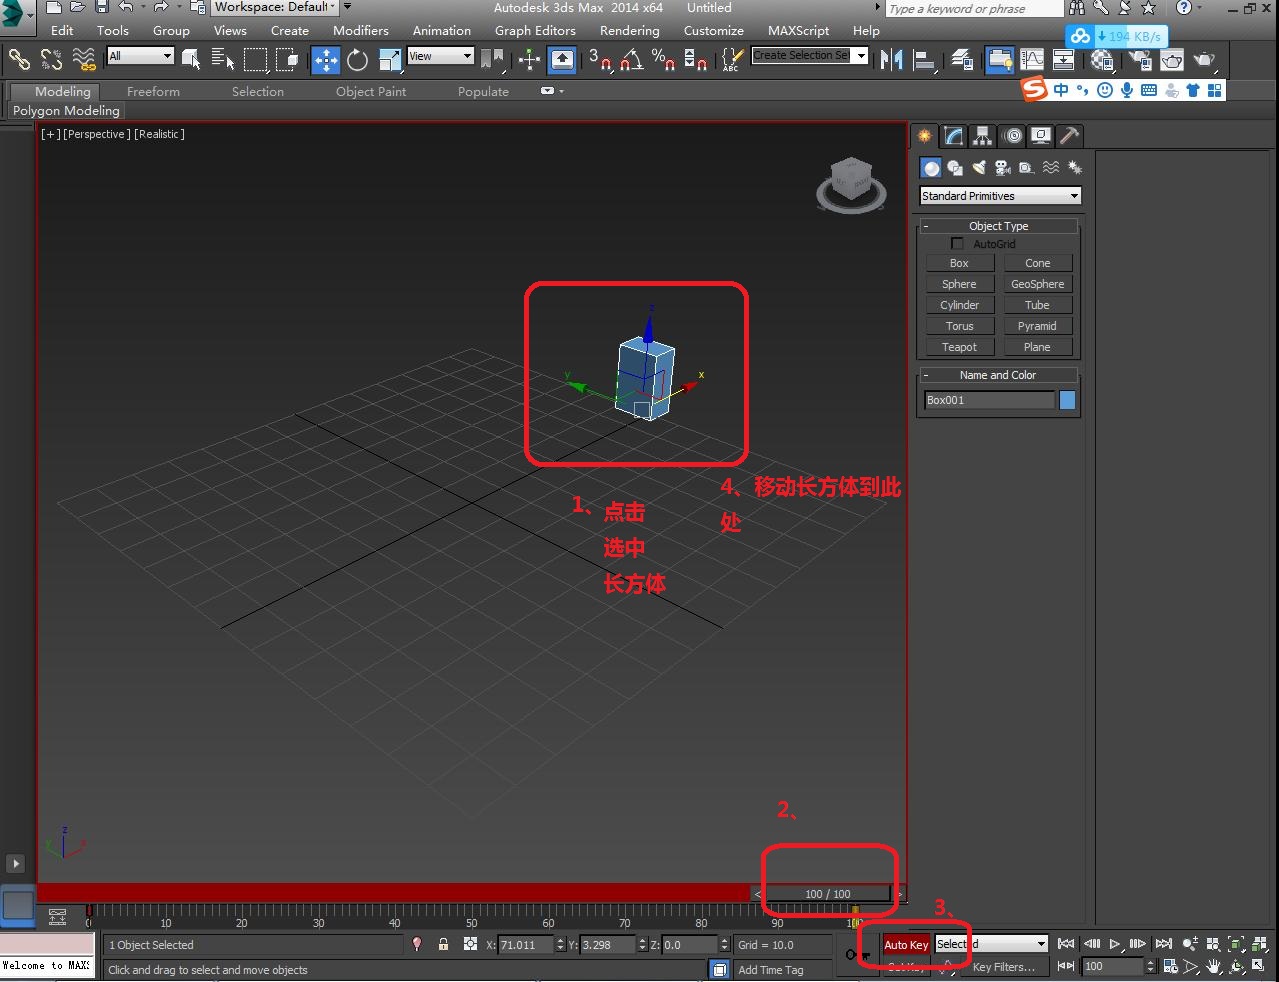This screenshot has height=982, width=1279.
Task: Choose the Select Object arrow tool
Action: [191, 60]
